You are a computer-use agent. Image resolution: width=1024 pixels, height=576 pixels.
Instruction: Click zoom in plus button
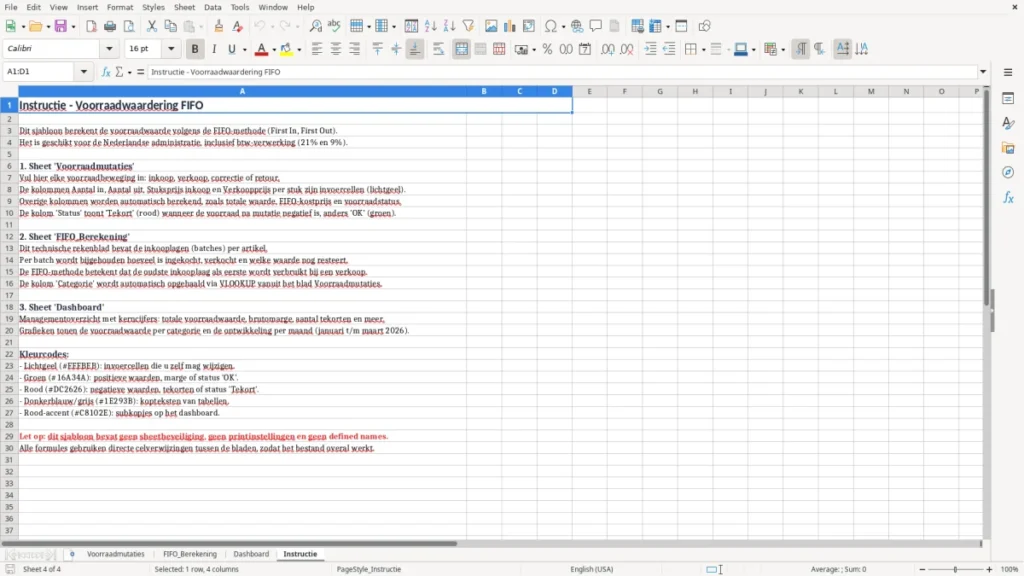click(x=989, y=569)
